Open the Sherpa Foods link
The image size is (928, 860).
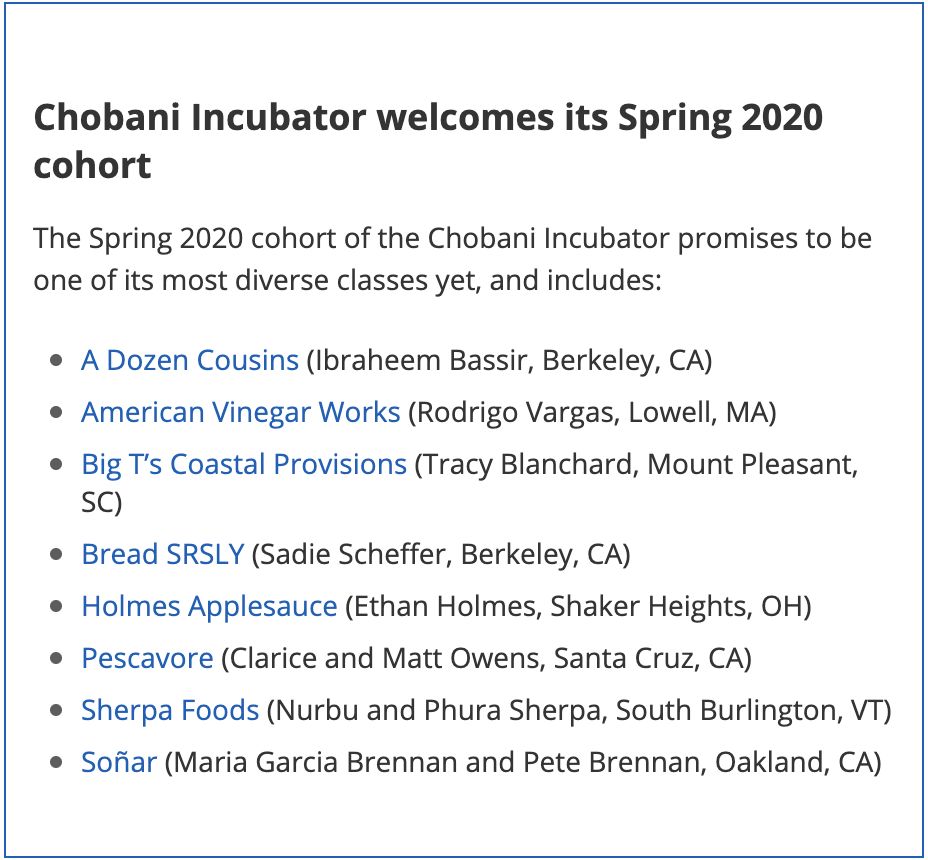point(170,710)
